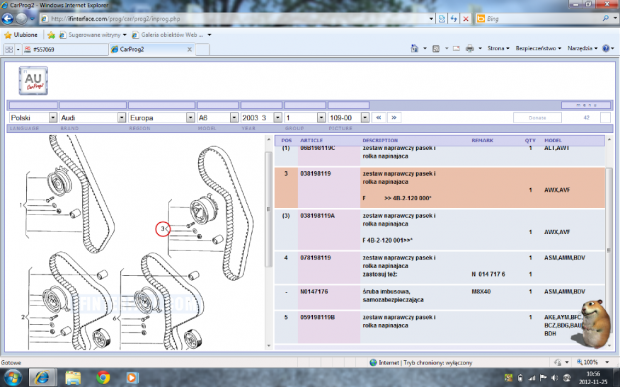The height and width of the screenshot is (387, 620).
Task: Open the 109-00 picture dropdown
Action: [349, 118]
